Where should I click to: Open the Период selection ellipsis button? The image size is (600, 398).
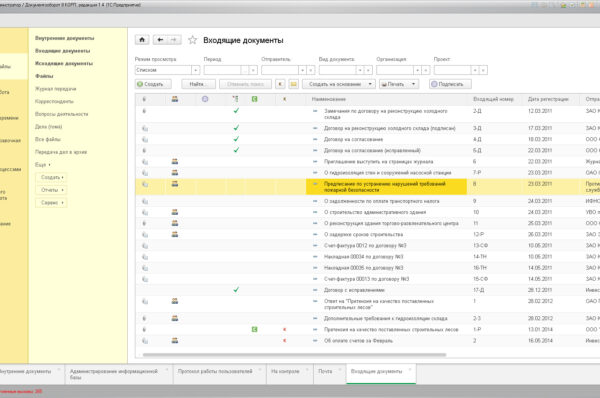point(245,70)
